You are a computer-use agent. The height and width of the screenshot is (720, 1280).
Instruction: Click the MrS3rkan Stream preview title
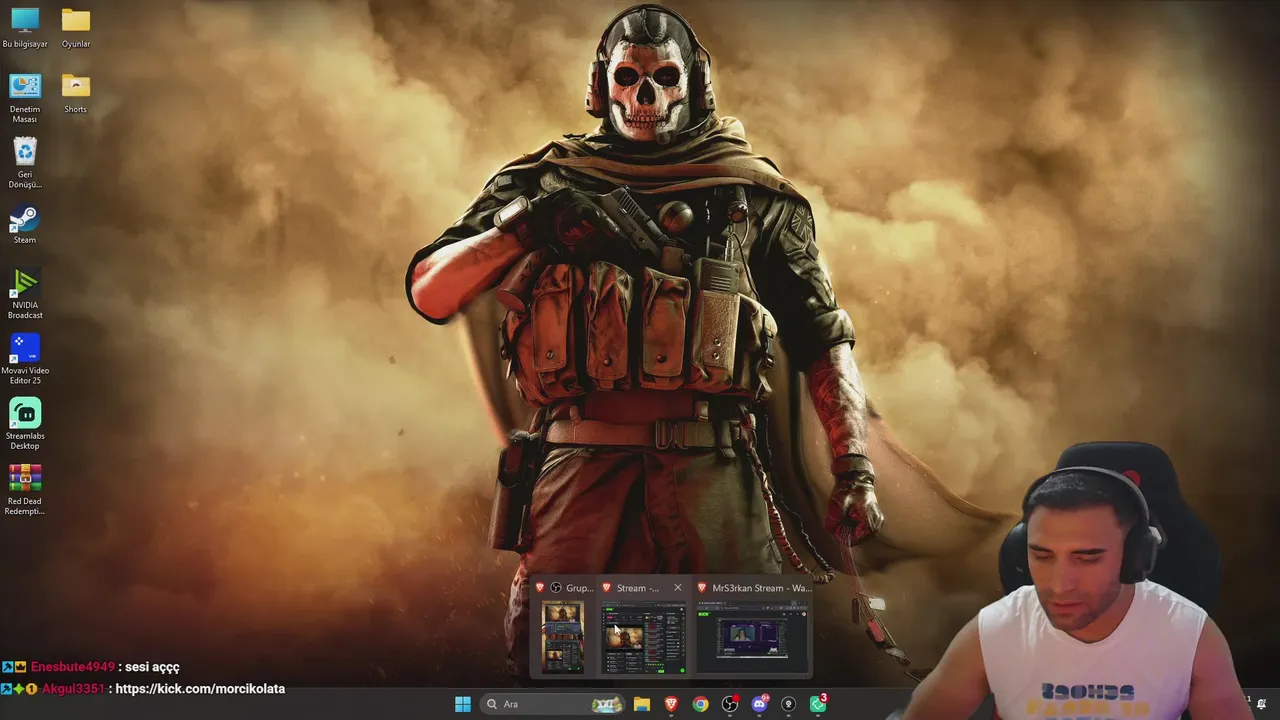762,588
